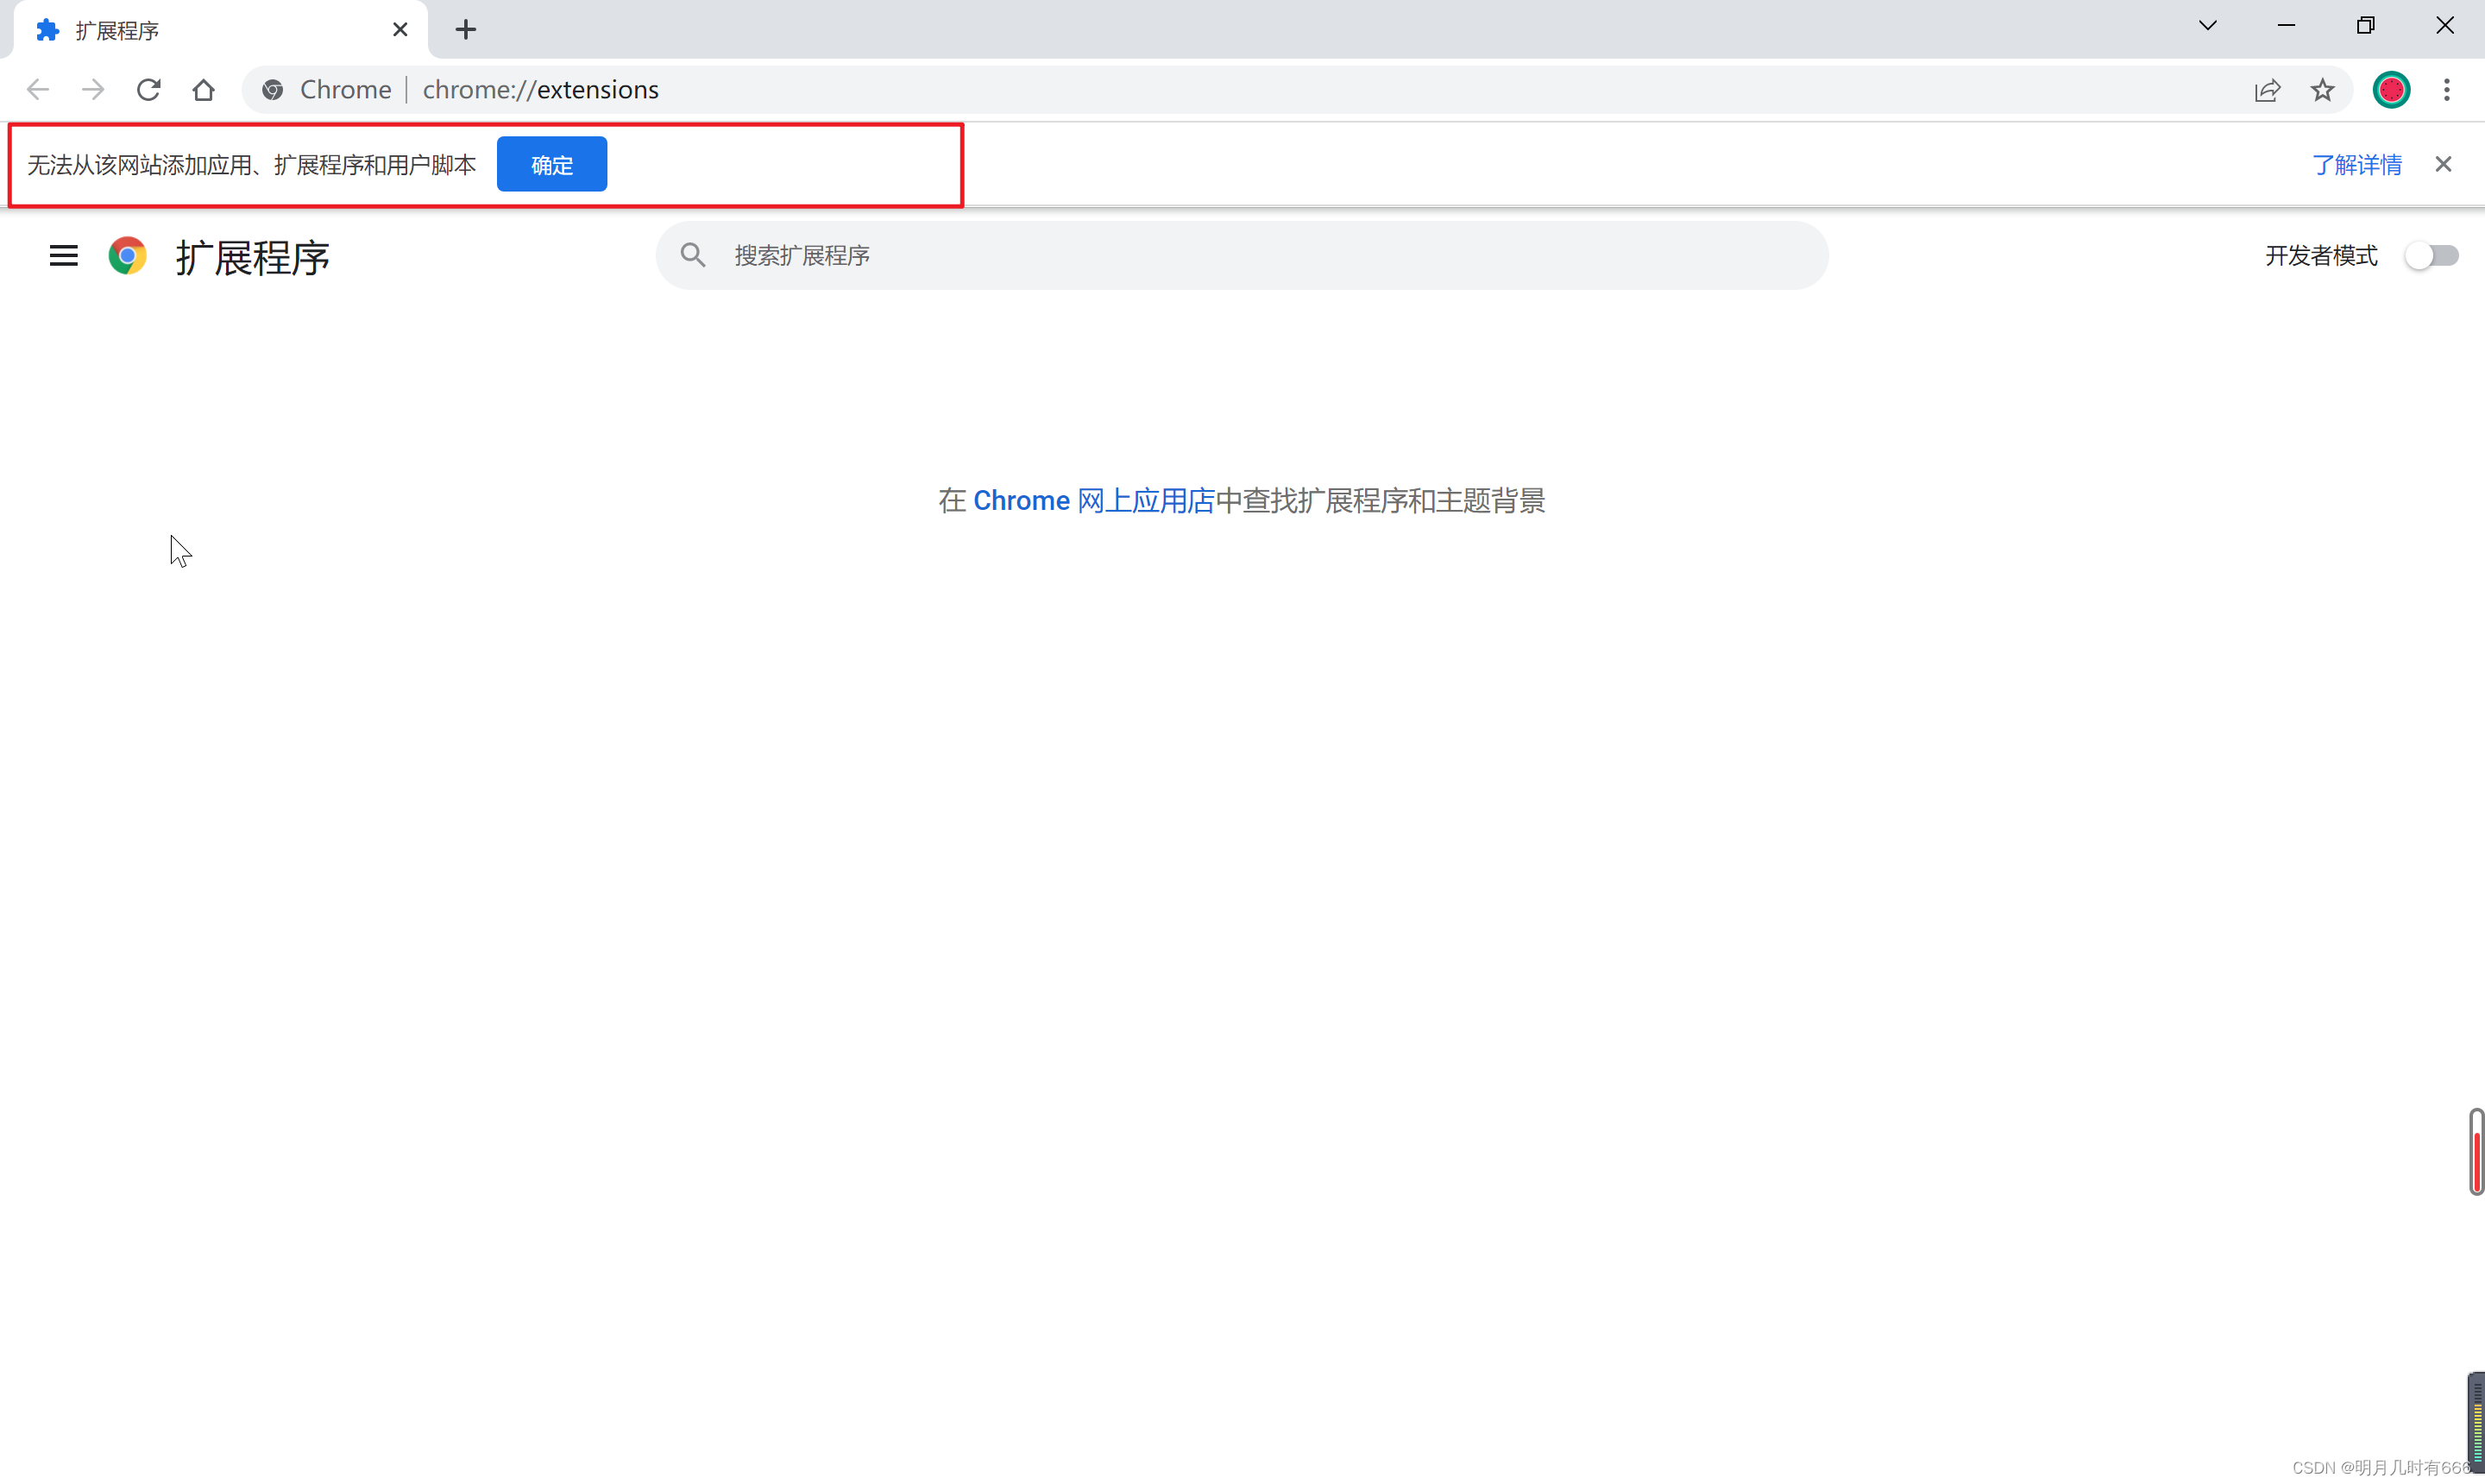Go to the home page icon
Viewport: 2485px width, 1484px height.
click(x=204, y=90)
